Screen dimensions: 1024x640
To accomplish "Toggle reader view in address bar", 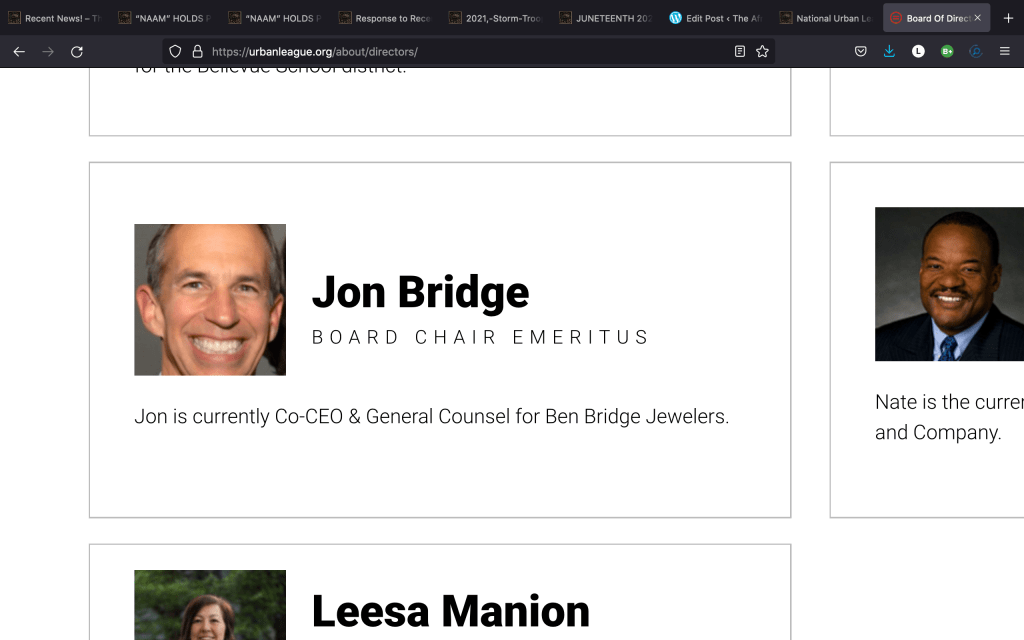I will [x=739, y=52].
